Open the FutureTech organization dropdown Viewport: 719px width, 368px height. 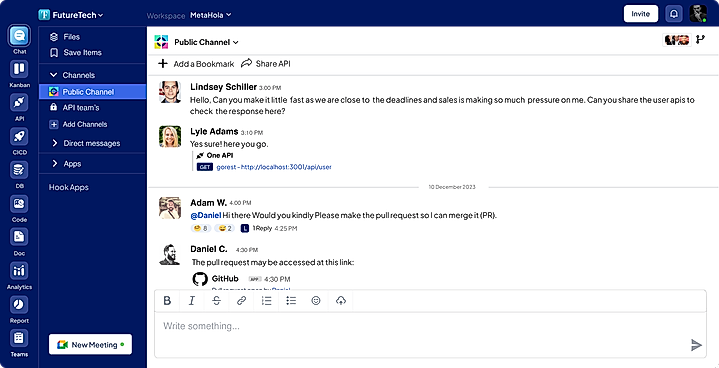click(71, 15)
